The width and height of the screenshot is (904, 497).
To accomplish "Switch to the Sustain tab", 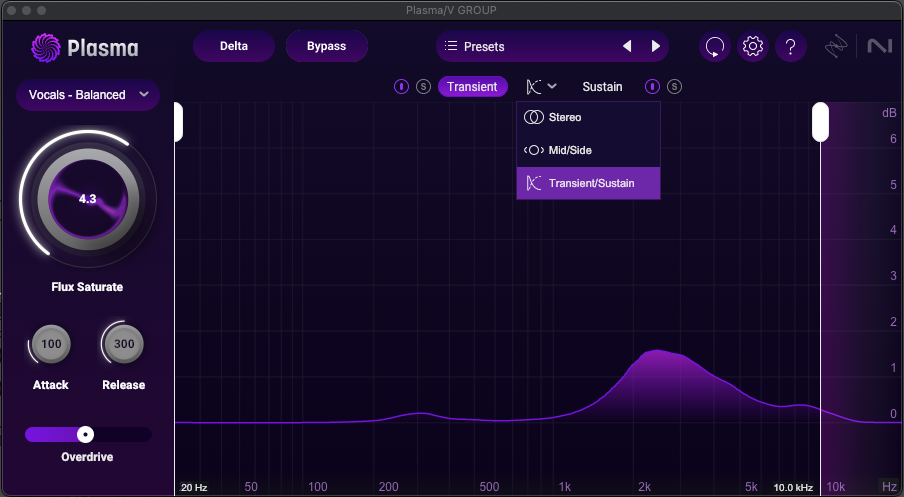I will (602, 86).
